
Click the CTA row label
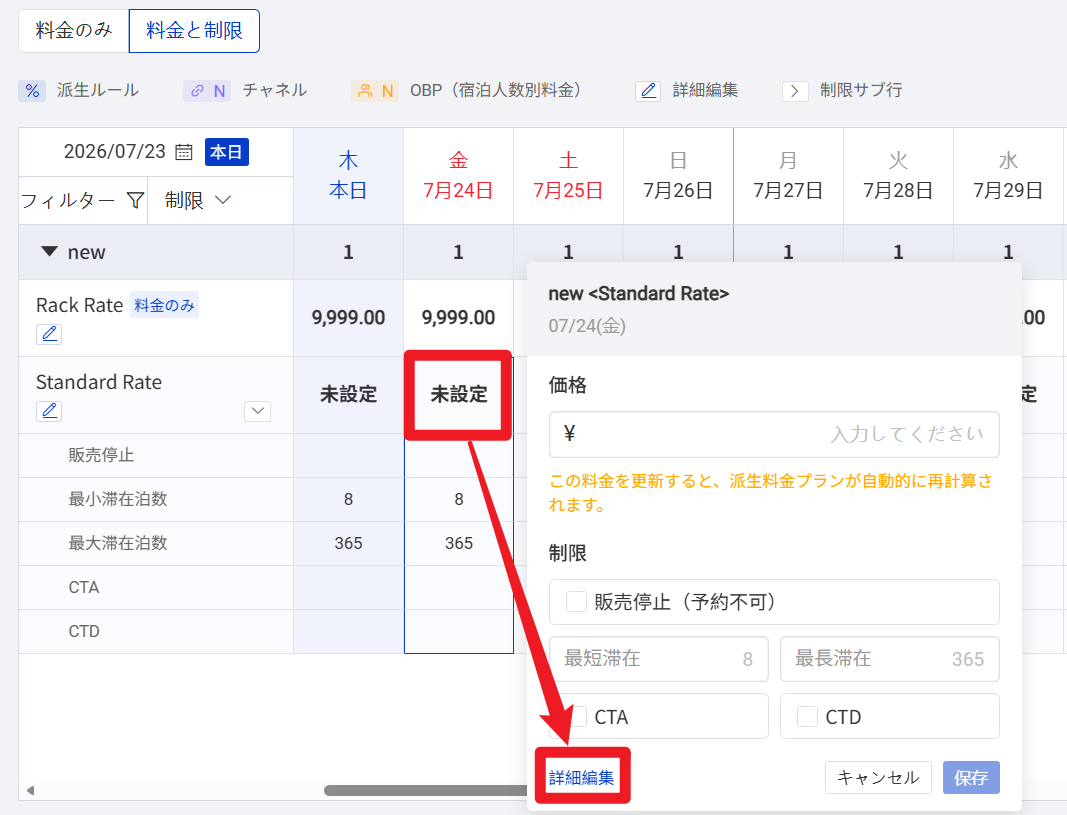coord(84,587)
